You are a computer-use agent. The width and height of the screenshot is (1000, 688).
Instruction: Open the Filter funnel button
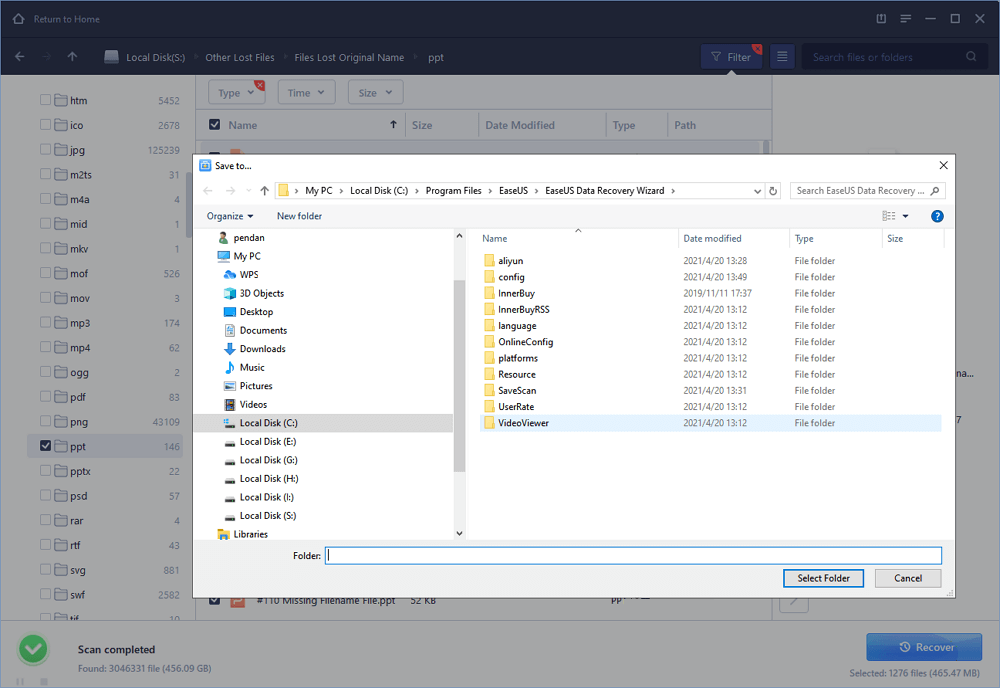[730, 57]
